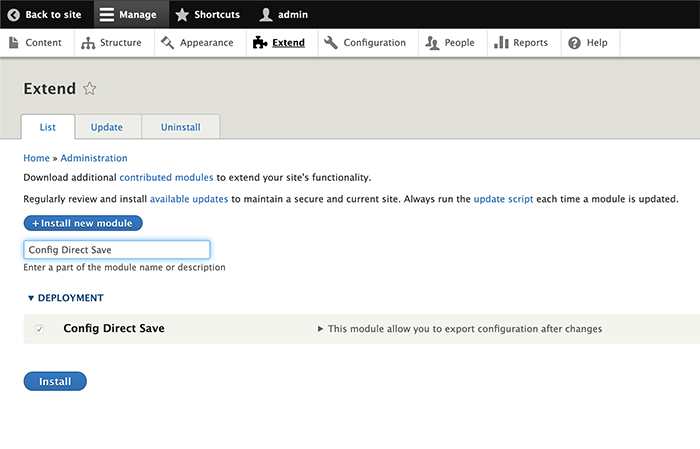Open the contributed modules link

(x=166, y=178)
